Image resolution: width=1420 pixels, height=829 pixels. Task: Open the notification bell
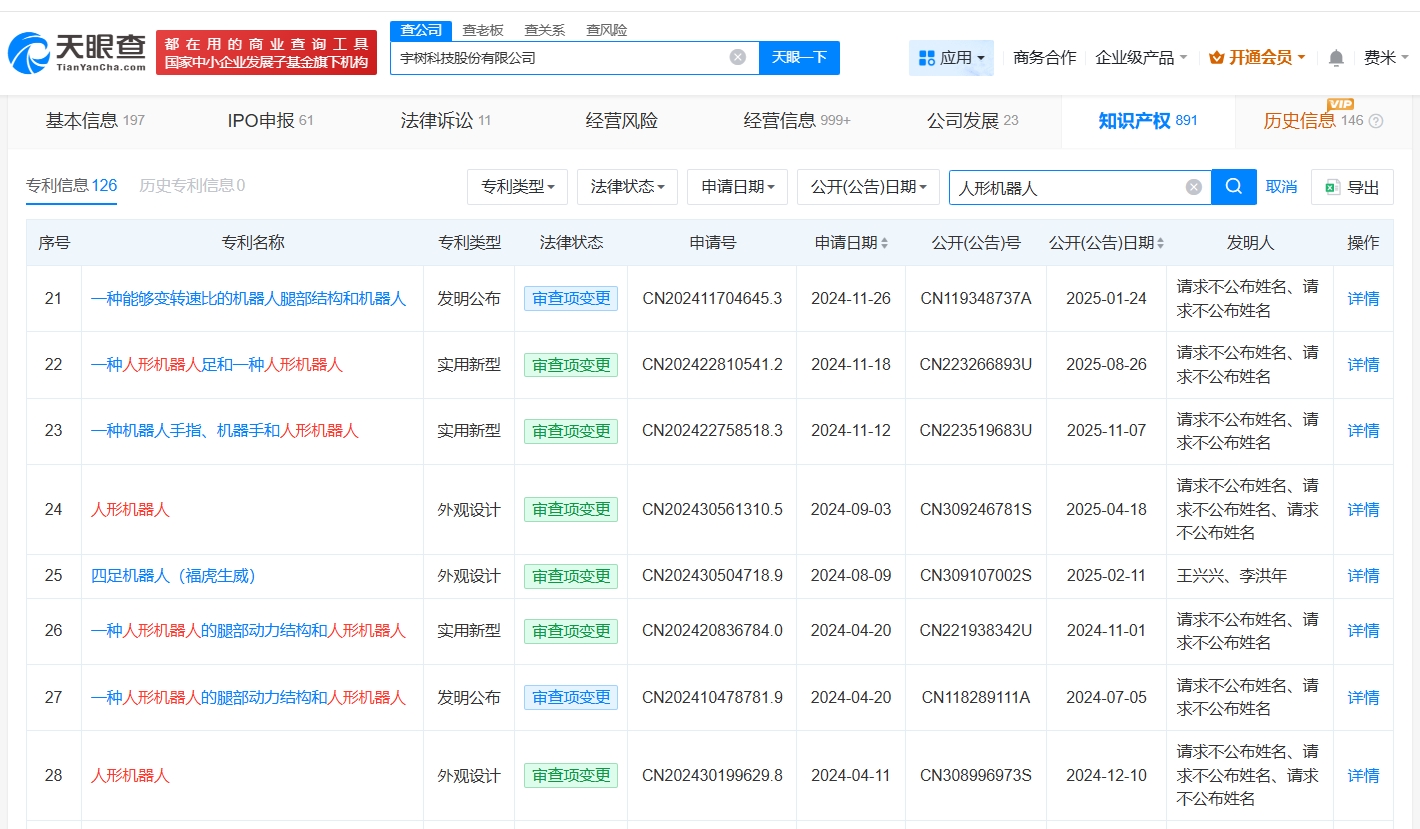tap(1336, 58)
